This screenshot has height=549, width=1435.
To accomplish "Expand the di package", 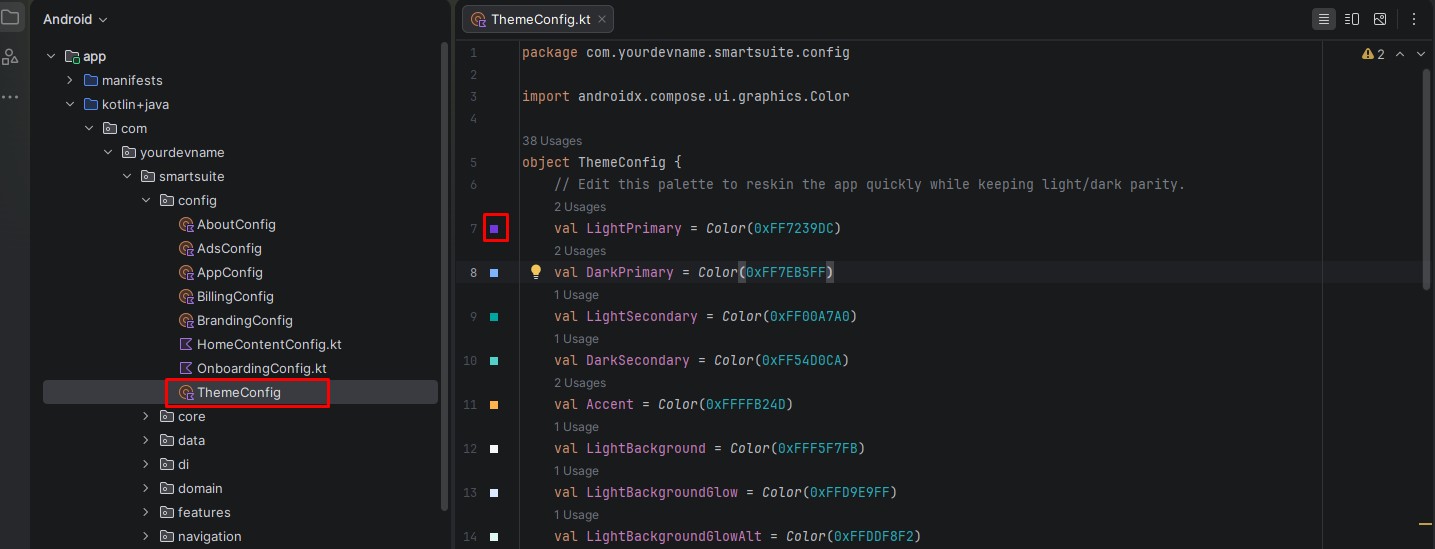I will [x=146, y=465].
